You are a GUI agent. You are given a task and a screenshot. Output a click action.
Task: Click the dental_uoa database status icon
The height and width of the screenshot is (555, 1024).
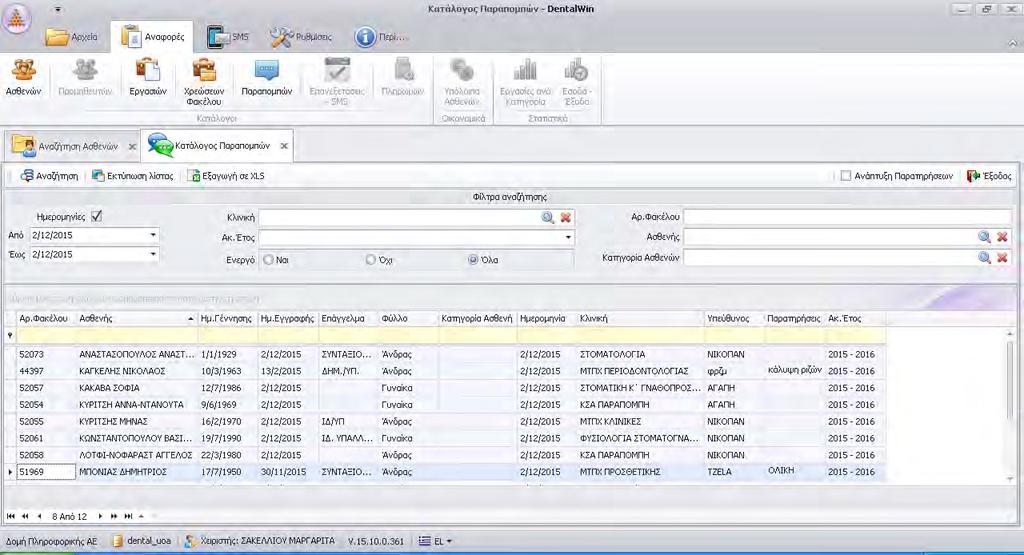[x=118, y=541]
